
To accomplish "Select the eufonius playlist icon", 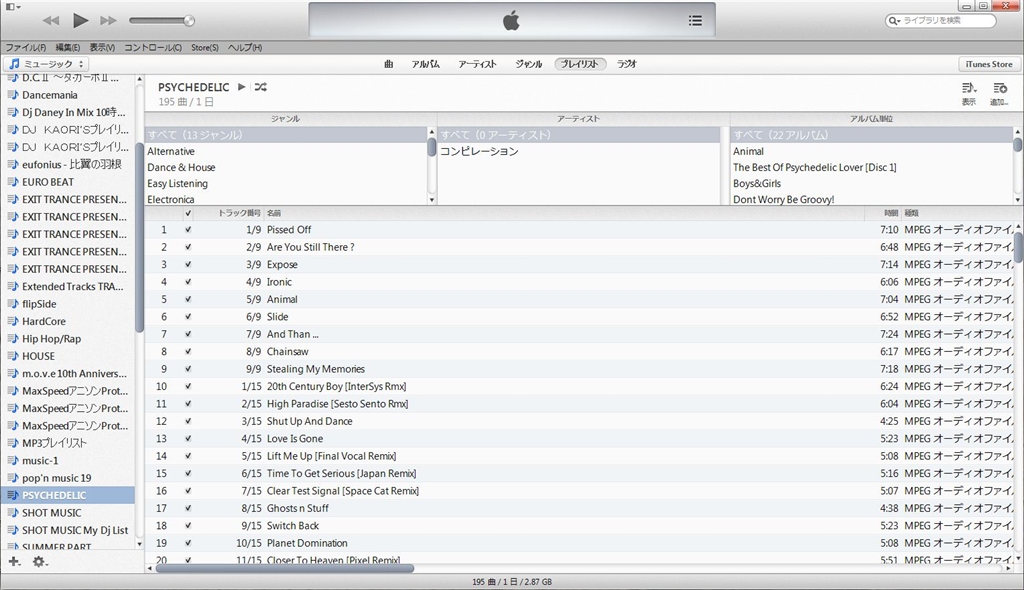I will 12,165.
